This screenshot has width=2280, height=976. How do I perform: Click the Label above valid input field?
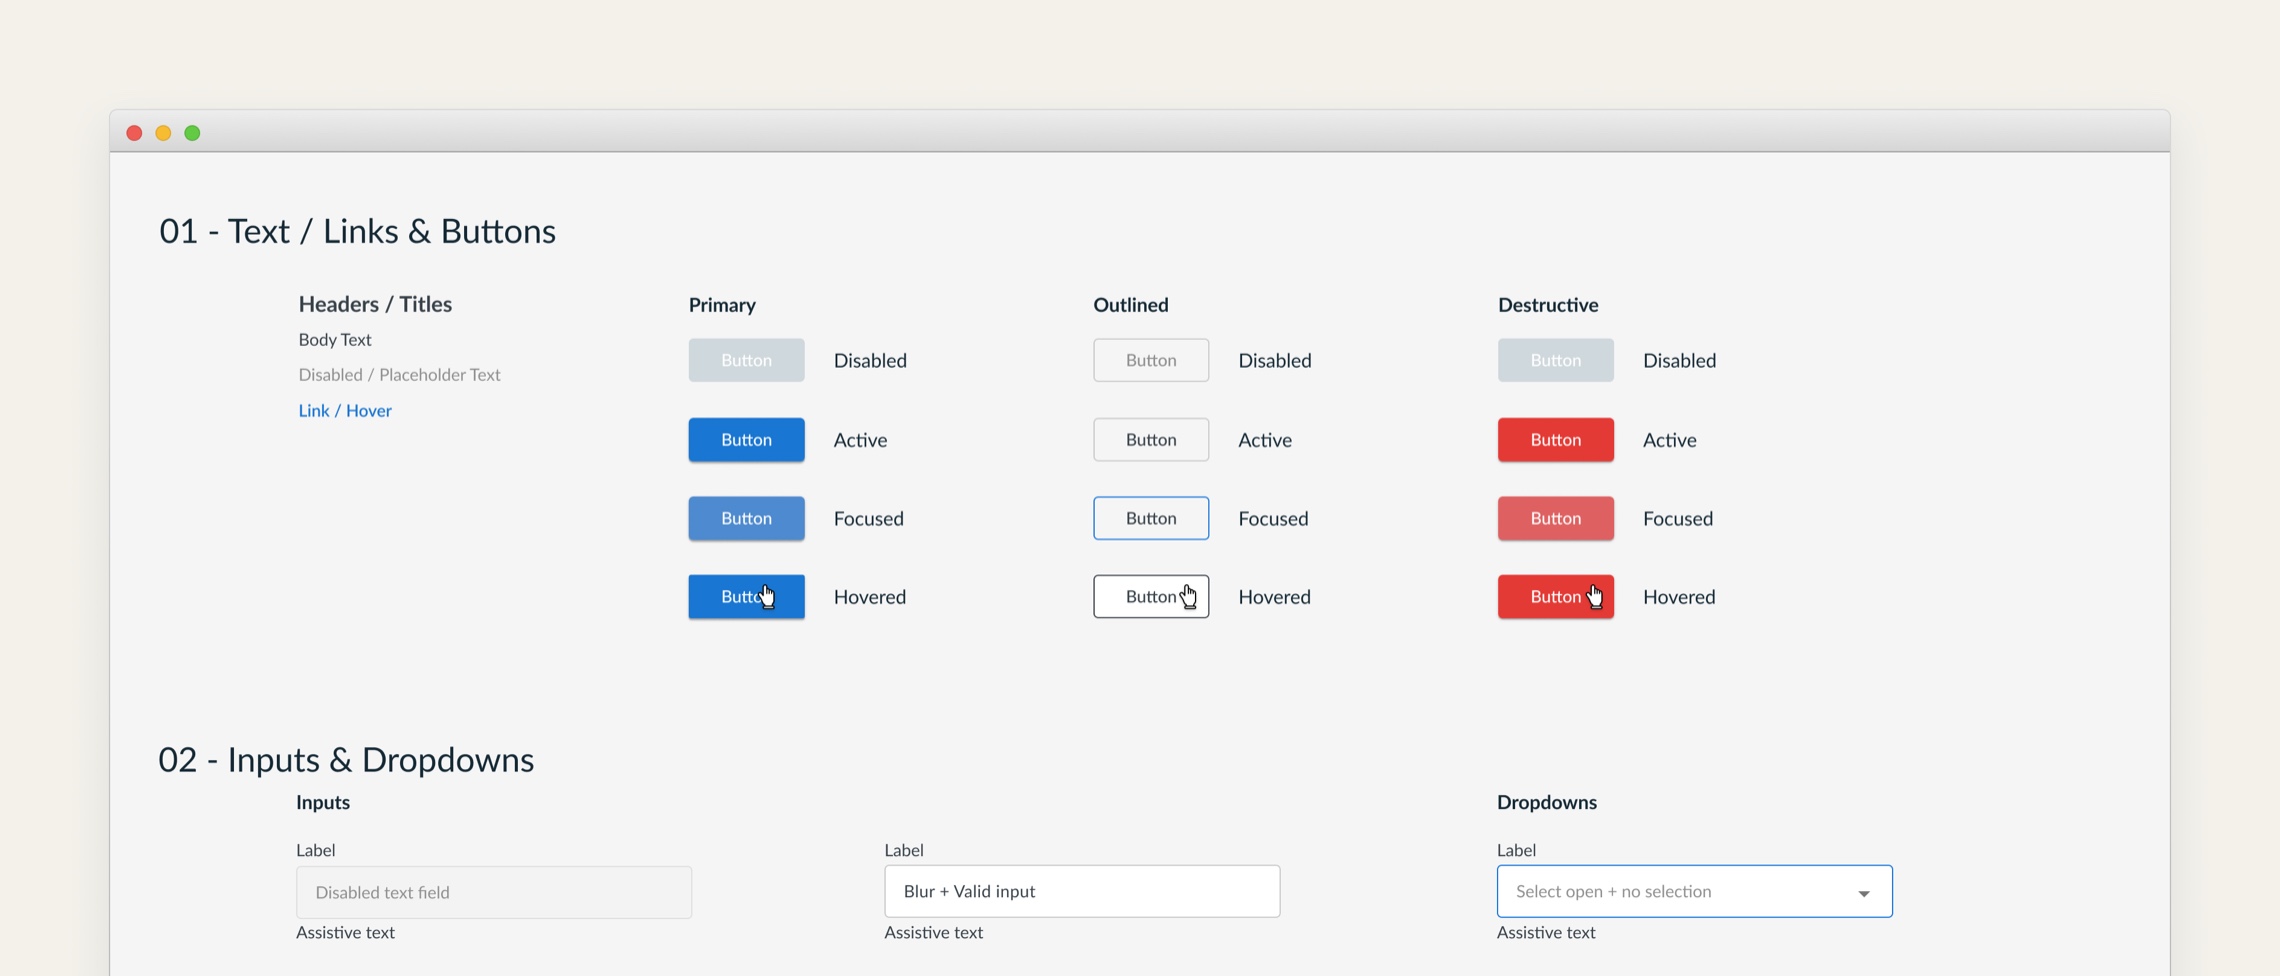tap(904, 850)
